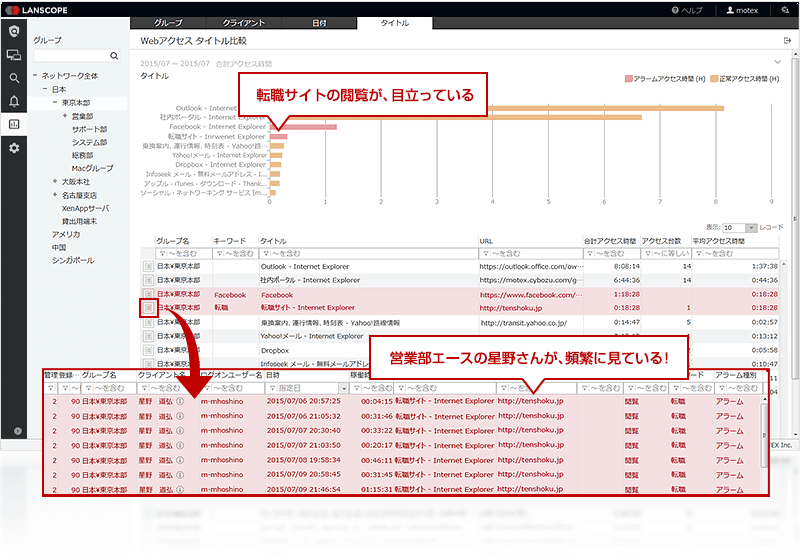This screenshot has height=554, width=800.
Task: Open the chart report icon in sidebar
Action: [14, 124]
